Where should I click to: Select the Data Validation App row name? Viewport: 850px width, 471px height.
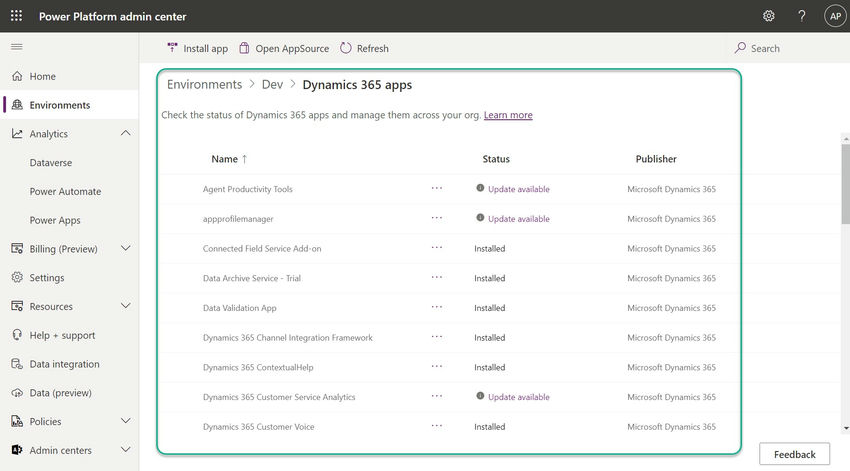click(240, 308)
